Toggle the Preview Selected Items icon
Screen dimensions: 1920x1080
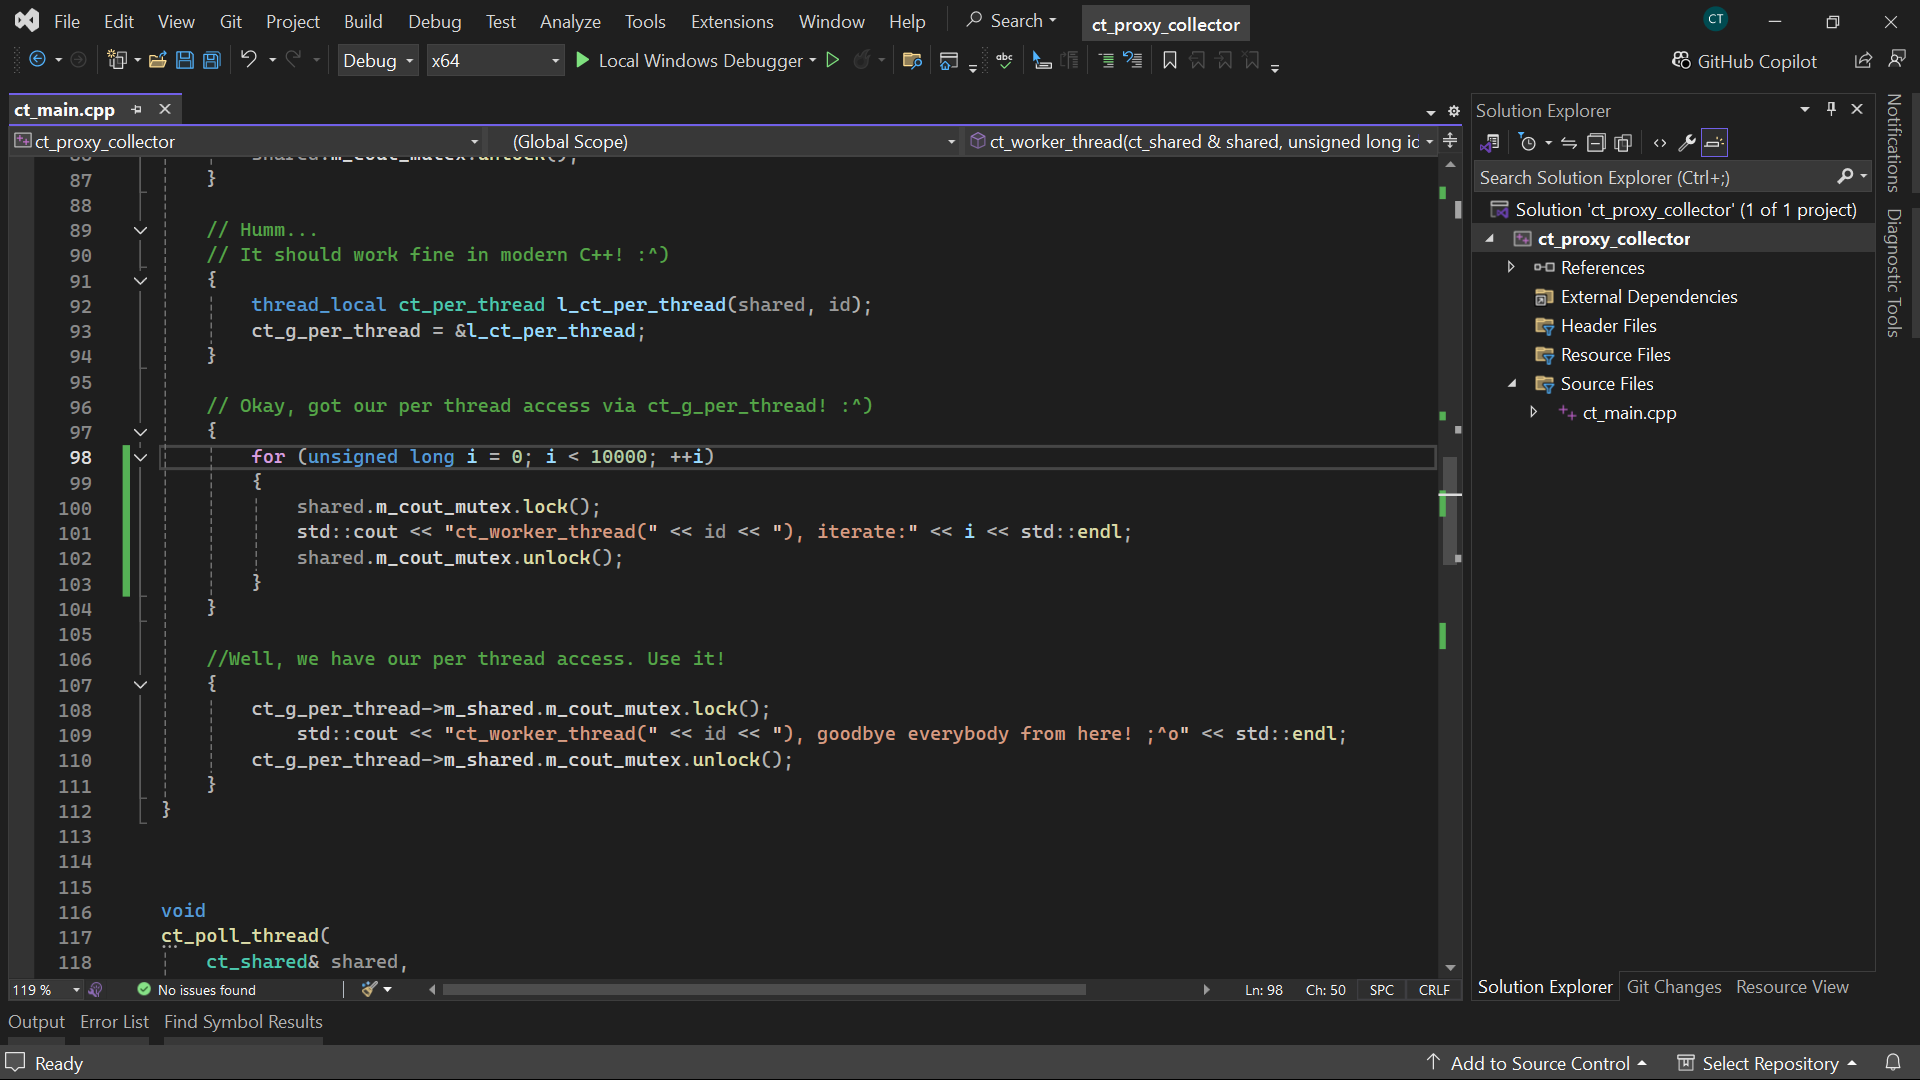pos(1714,143)
